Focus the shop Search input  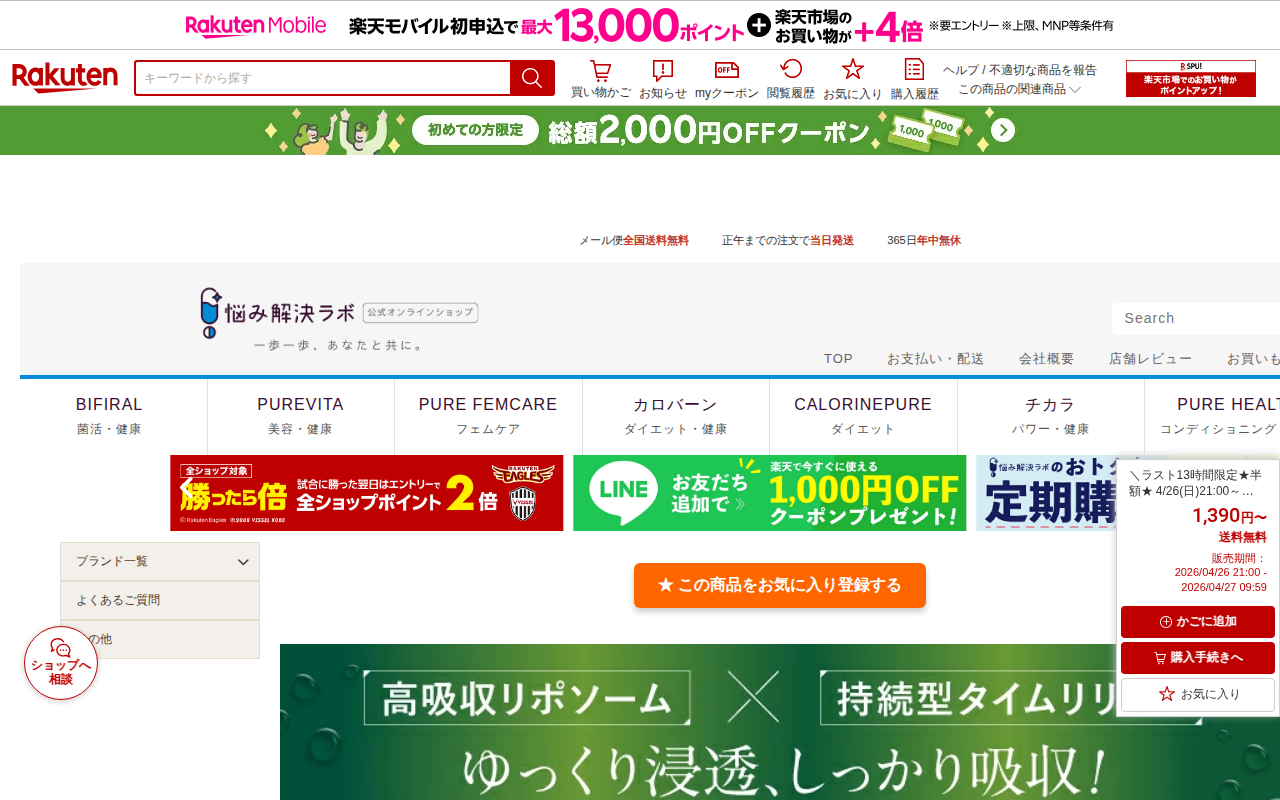tap(1196, 318)
